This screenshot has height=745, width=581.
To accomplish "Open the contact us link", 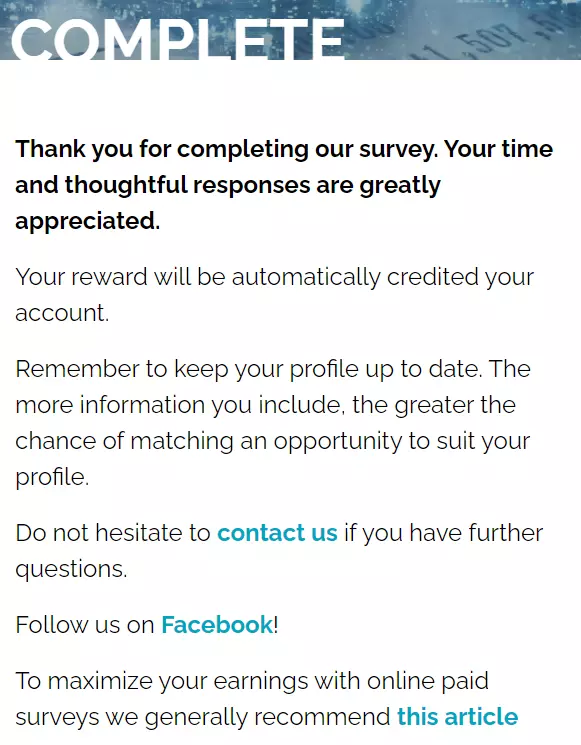I will click(277, 533).
